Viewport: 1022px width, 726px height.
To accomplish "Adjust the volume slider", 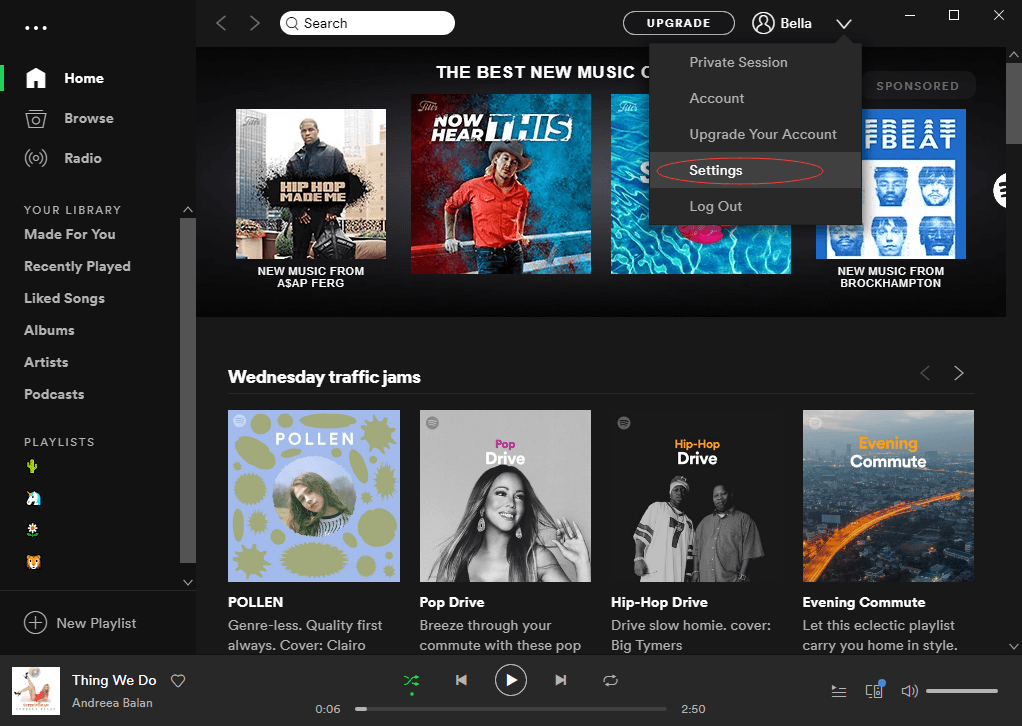I will 961,691.
